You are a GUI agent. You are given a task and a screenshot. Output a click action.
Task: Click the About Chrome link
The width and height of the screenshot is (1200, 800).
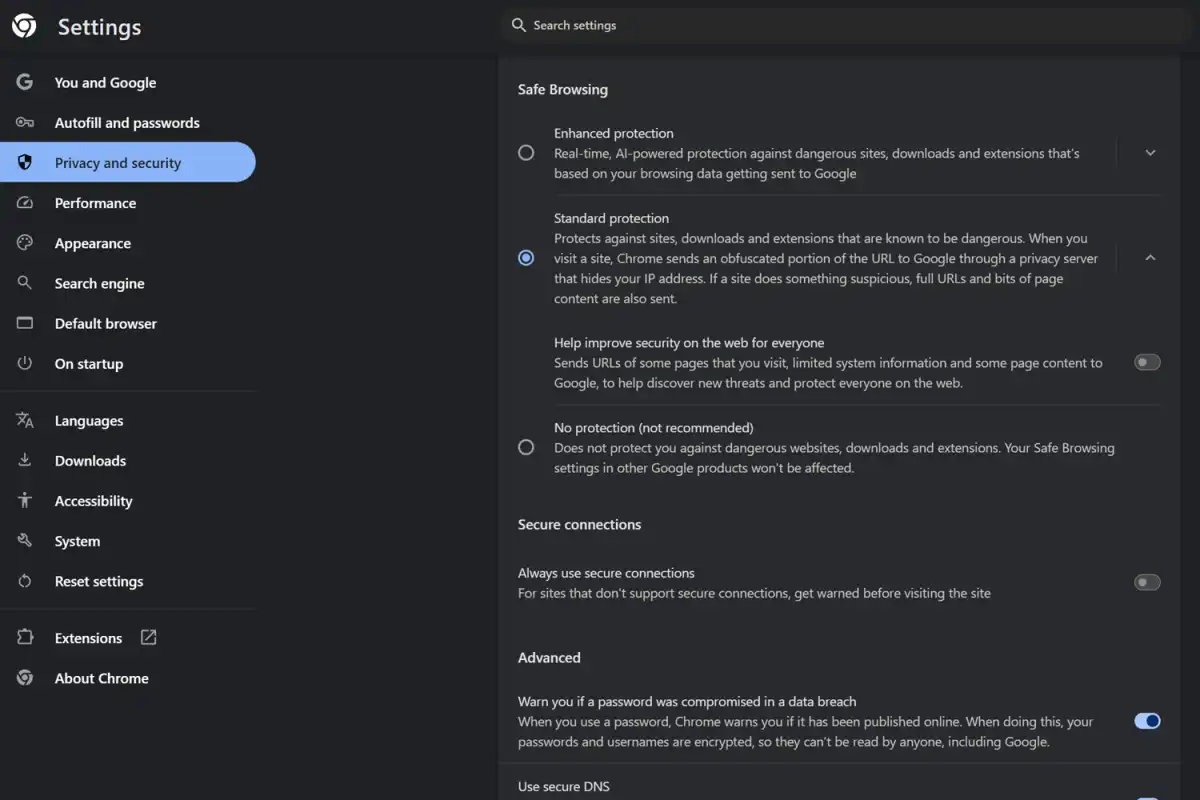(x=101, y=678)
